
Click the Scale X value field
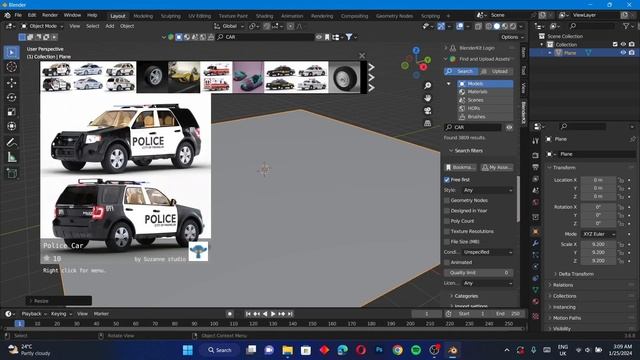598,244
